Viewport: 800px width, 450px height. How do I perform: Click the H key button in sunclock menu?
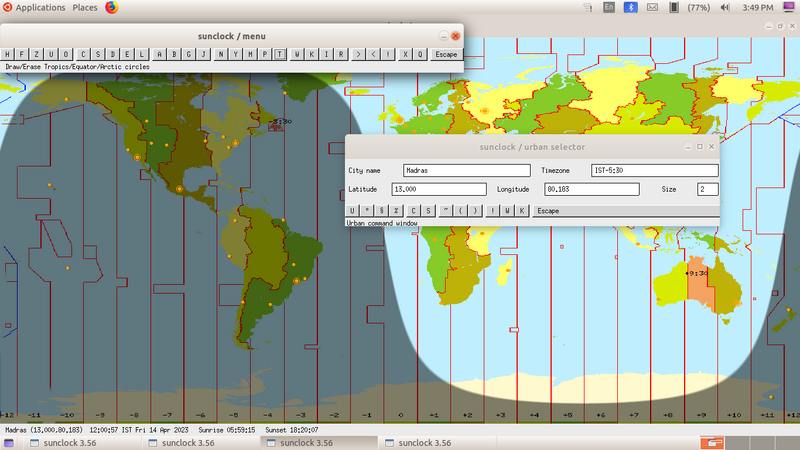coord(8,54)
